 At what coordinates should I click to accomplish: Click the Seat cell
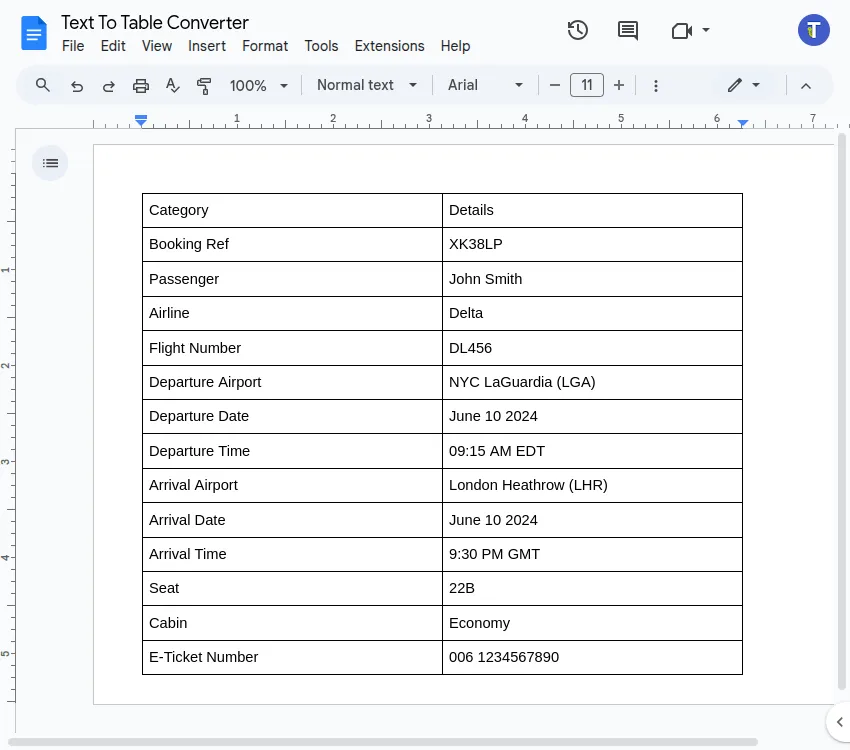(x=292, y=589)
